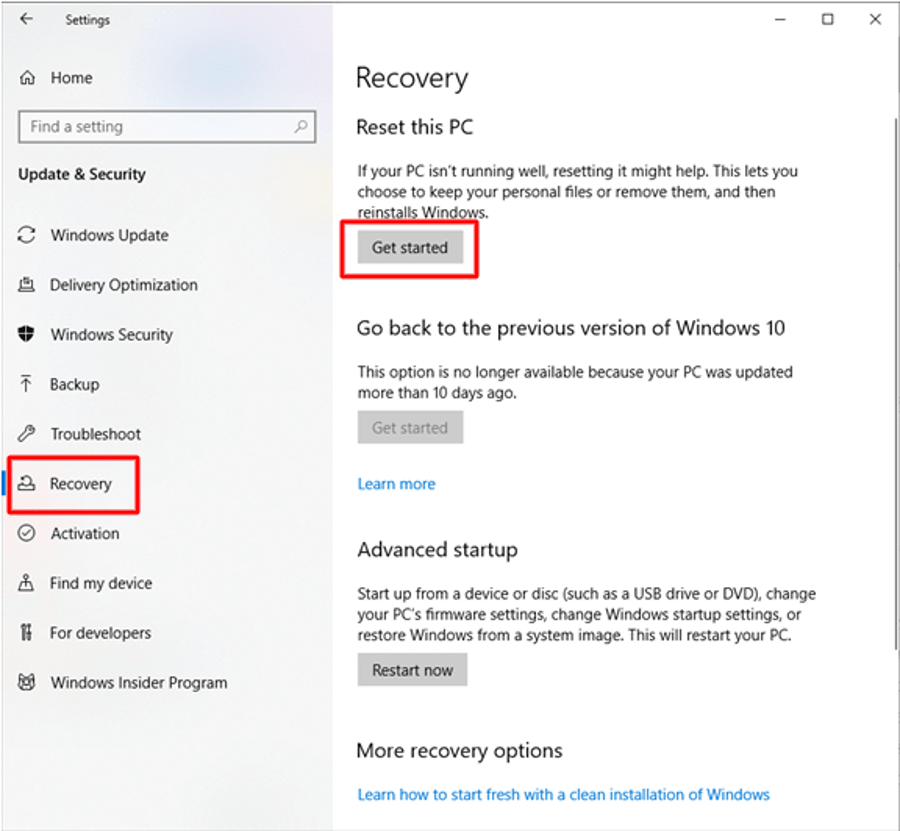This screenshot has width=900, height=831.
Task: Click the More recovery options heading
Action: [x=459, y=750]
